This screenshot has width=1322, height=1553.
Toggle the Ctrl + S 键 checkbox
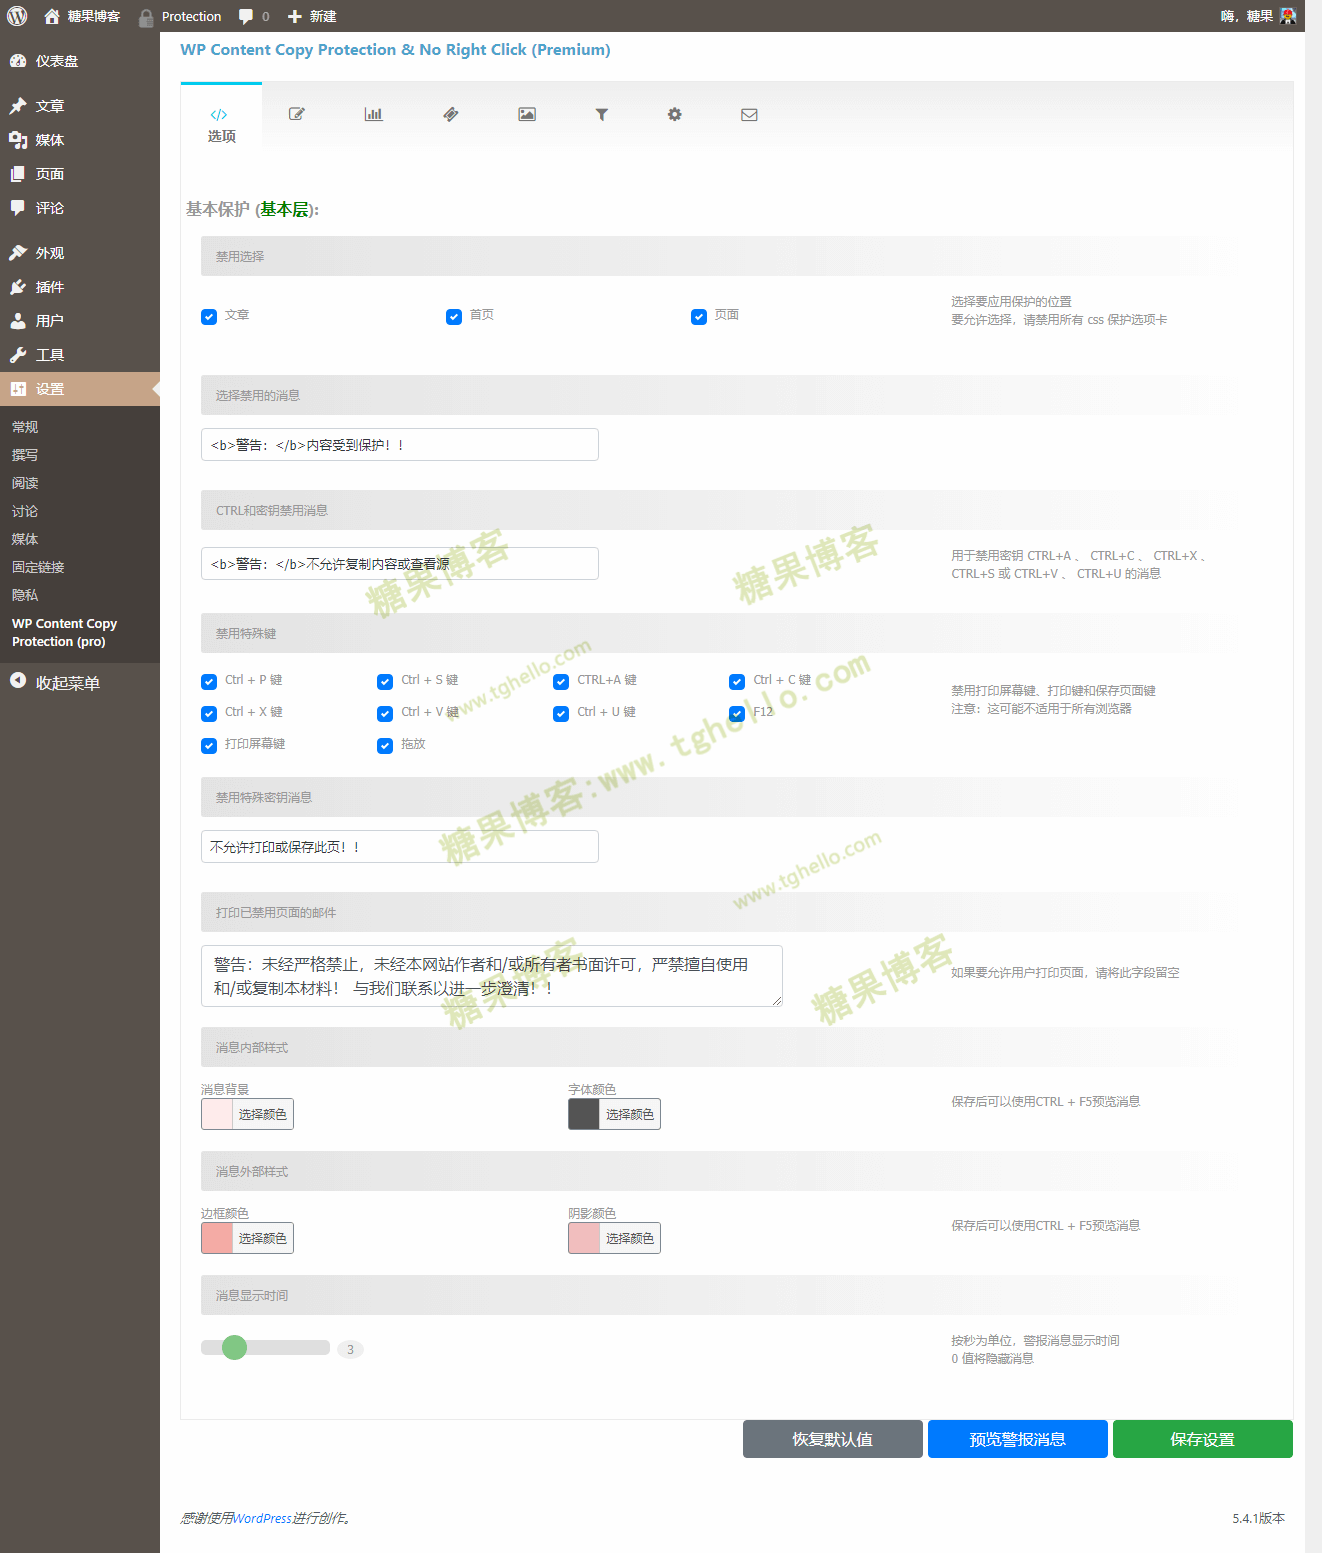(x=385, y=682)
